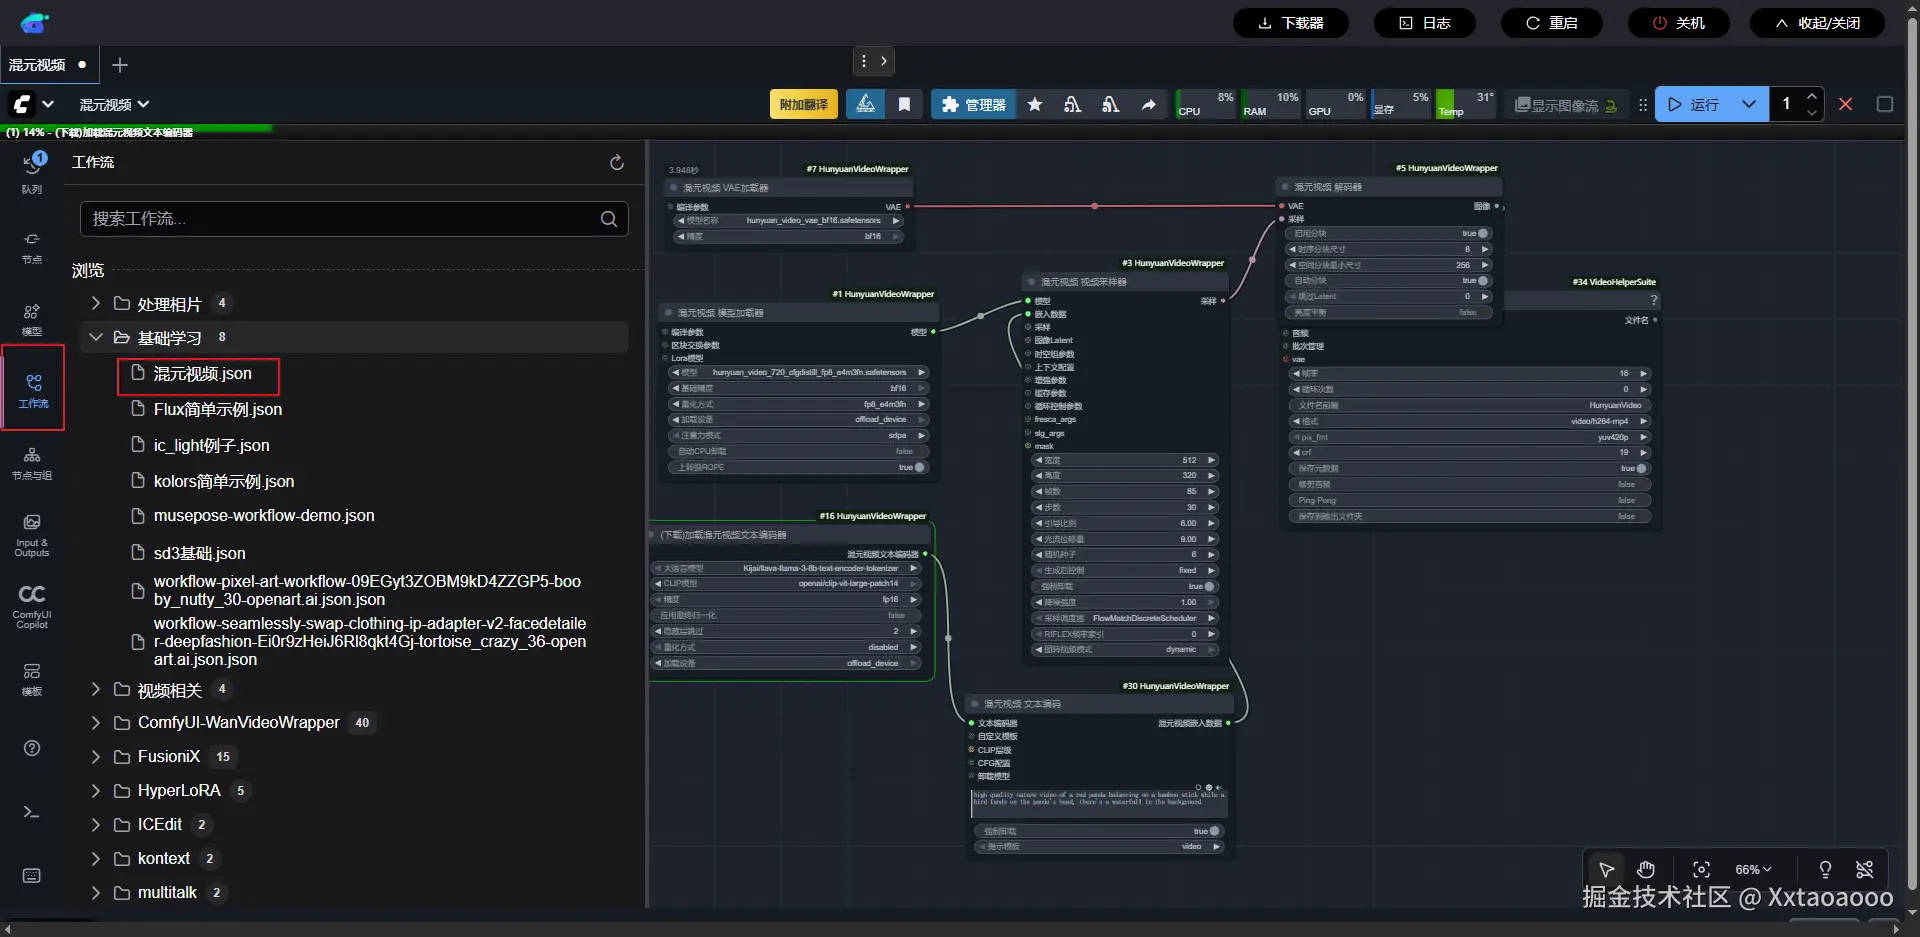Screen dimensions: 1920x937
Task: Toggle 强制卸载 switch in text encode node
Action: click(x=1098, y=831)
